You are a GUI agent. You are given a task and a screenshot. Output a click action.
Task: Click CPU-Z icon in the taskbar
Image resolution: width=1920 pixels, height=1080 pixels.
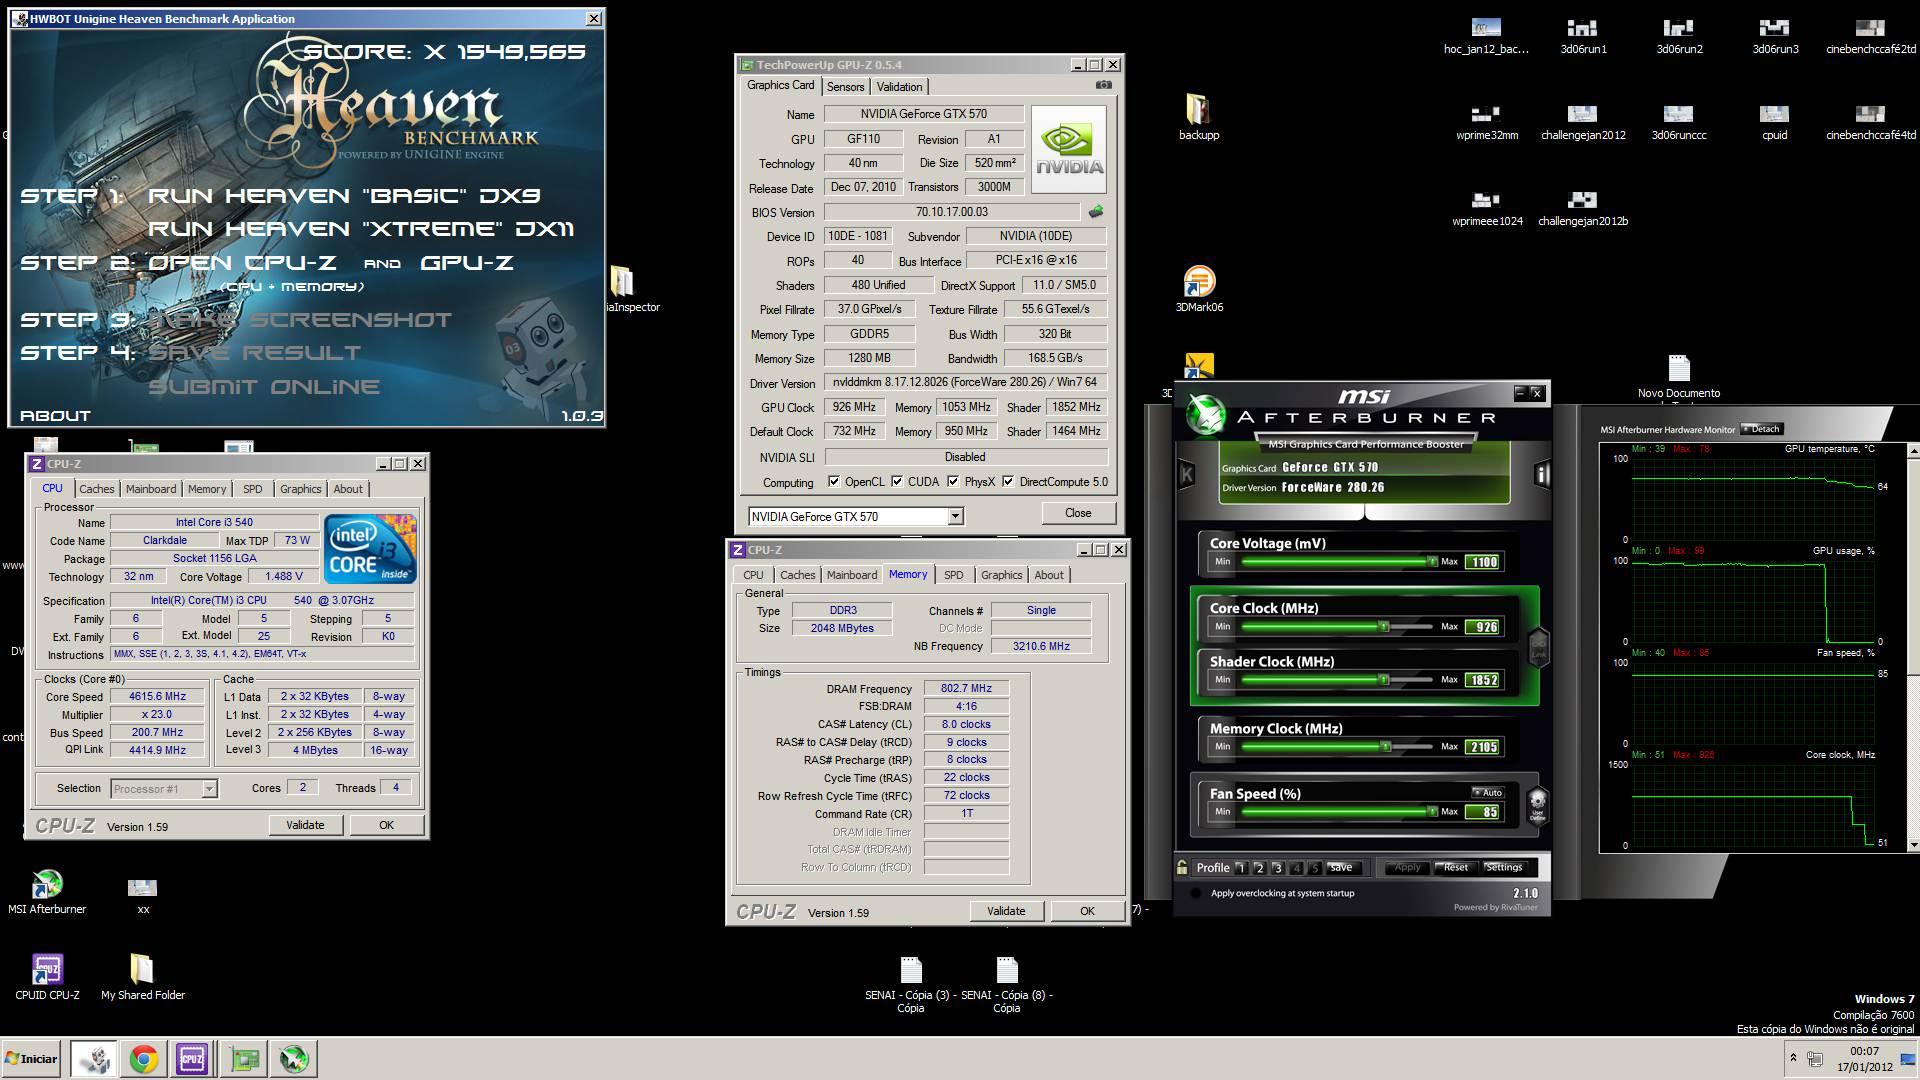coord(192,1059)
